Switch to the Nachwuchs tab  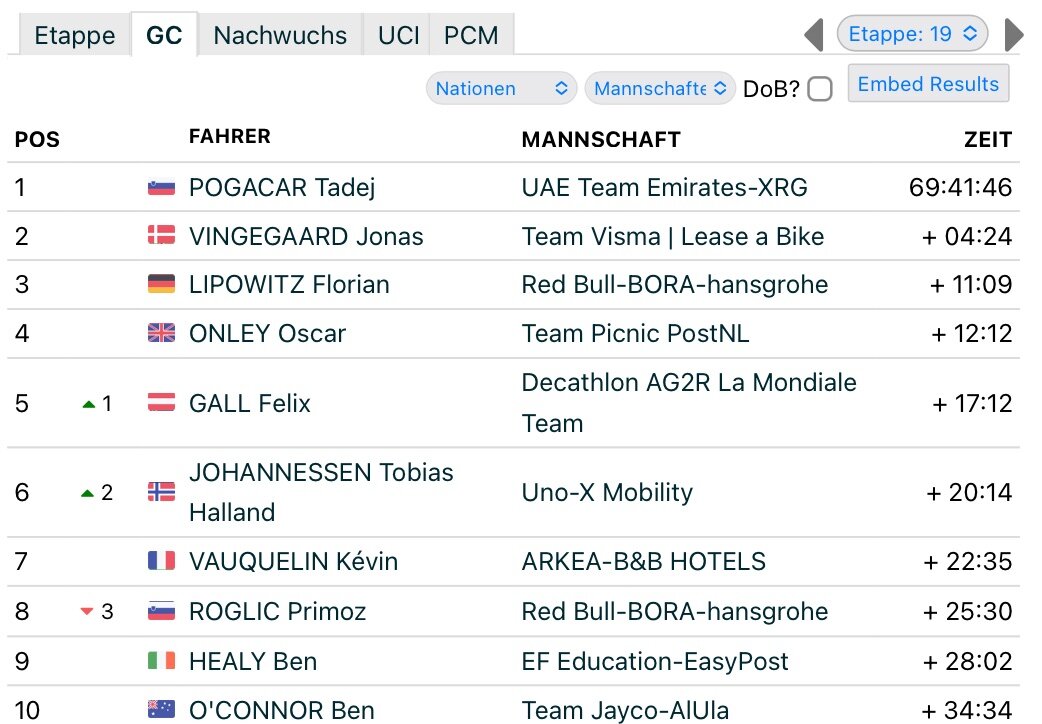click(x=280, y=35)
